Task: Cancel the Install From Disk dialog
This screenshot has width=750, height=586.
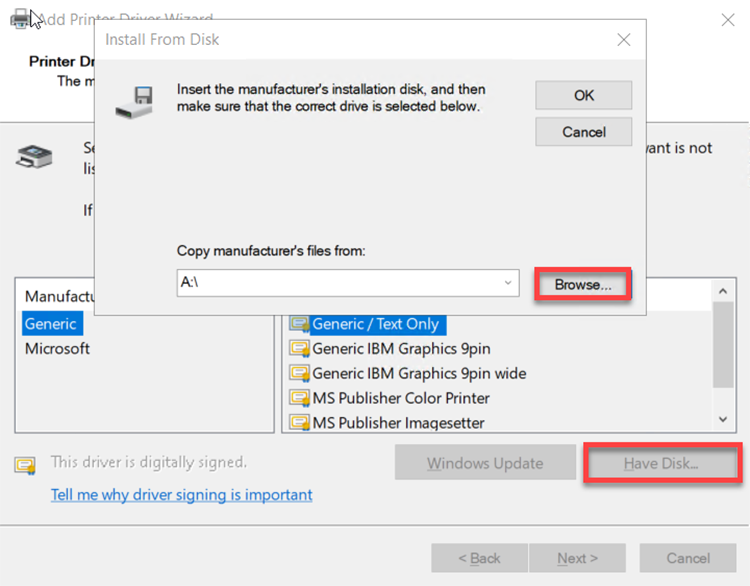Action: (x=584, y=132)
